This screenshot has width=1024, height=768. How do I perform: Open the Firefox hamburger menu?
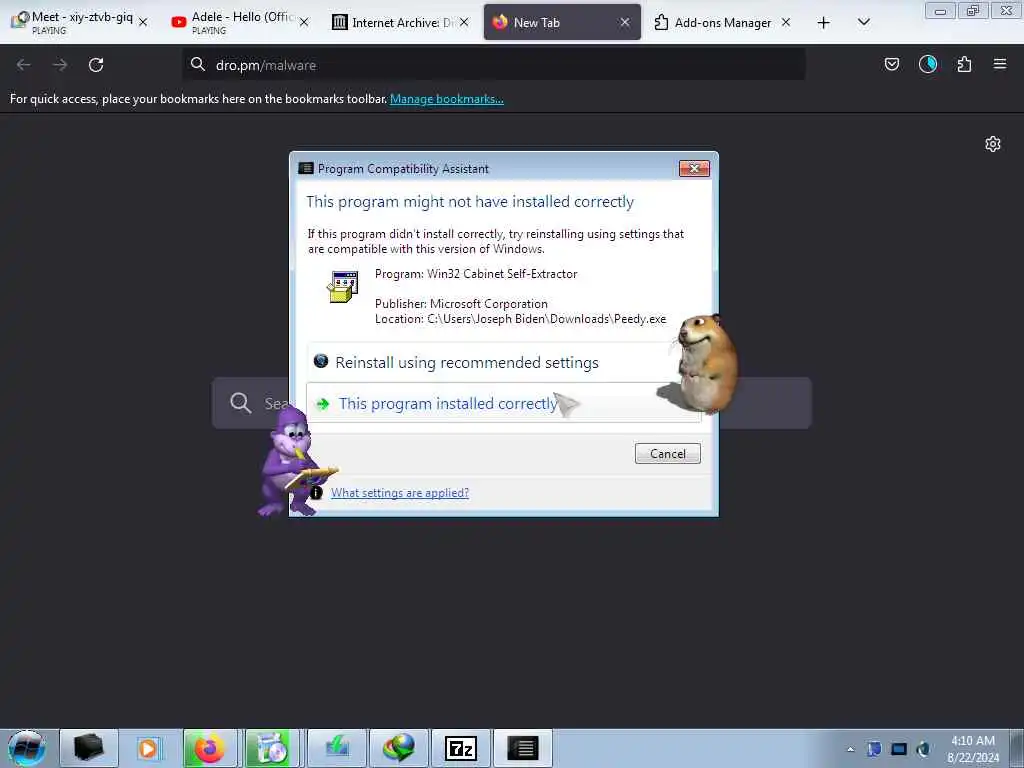pyautogui.click(x=1000, y=64)
